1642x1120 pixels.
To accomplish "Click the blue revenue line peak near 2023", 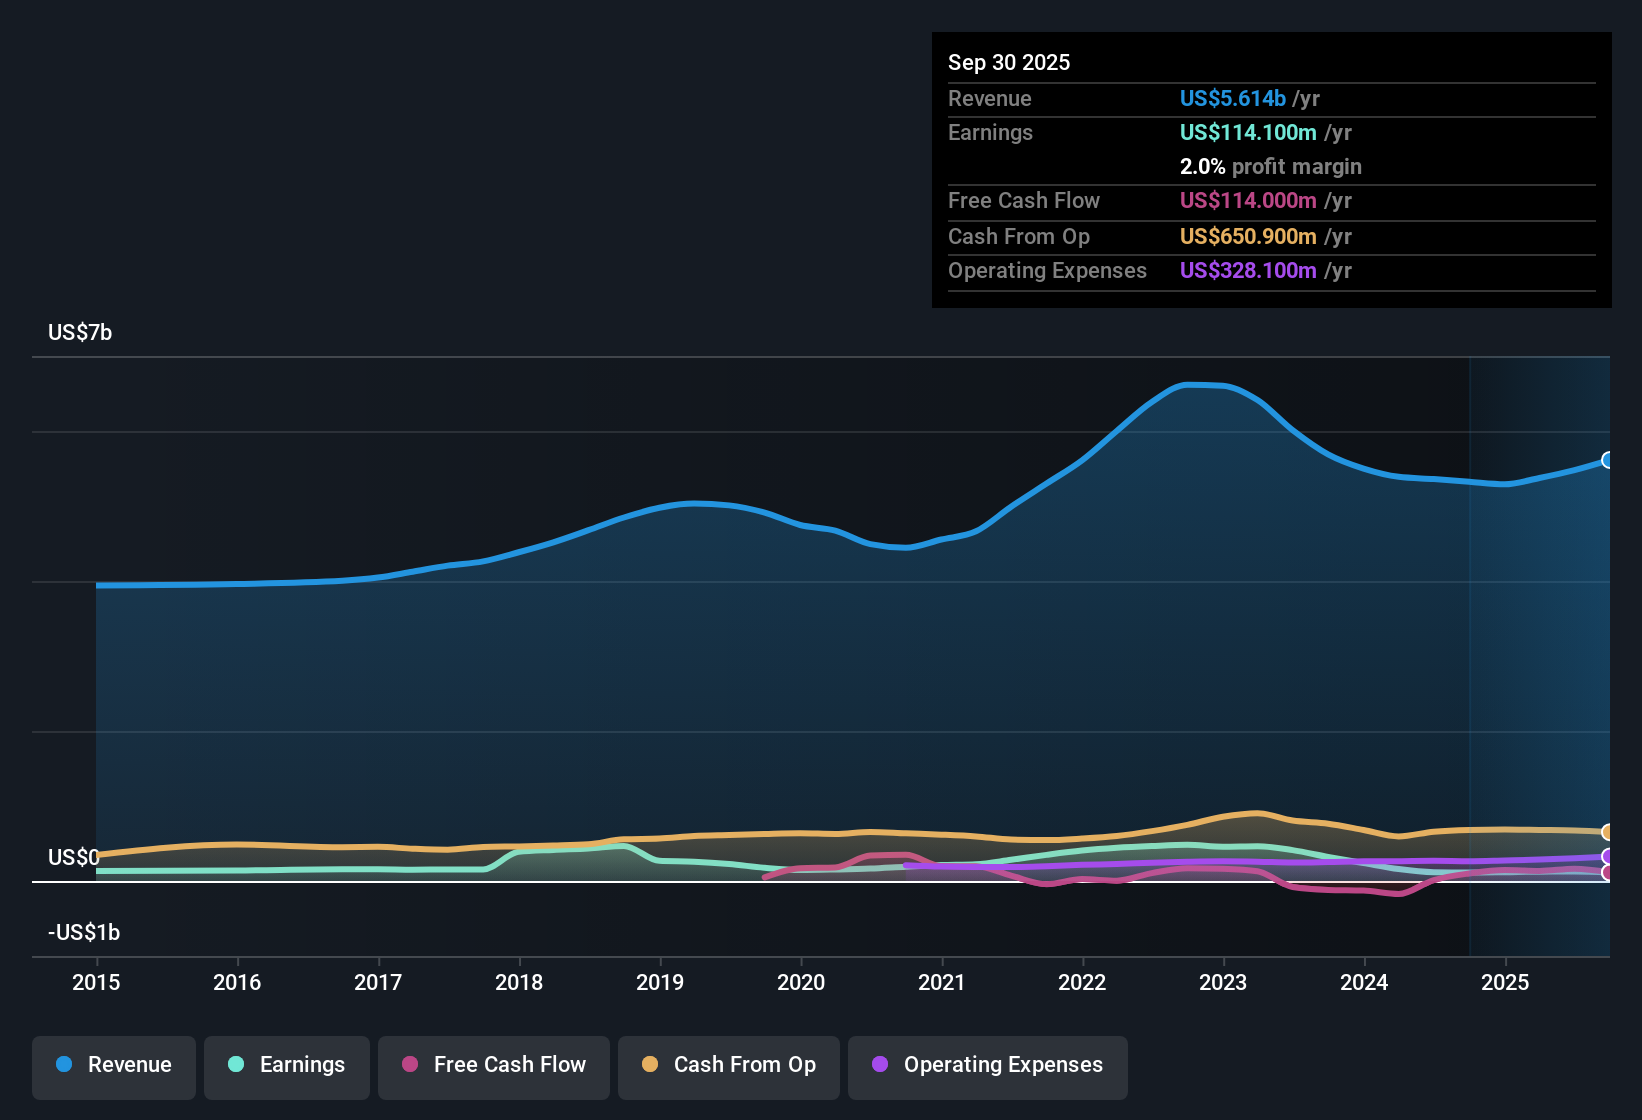I will tap(1204, 384).
